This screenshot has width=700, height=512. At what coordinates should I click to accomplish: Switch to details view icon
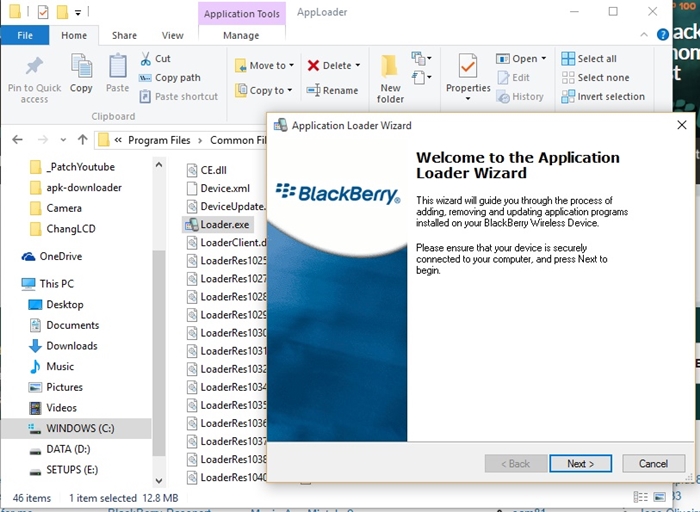641,497
